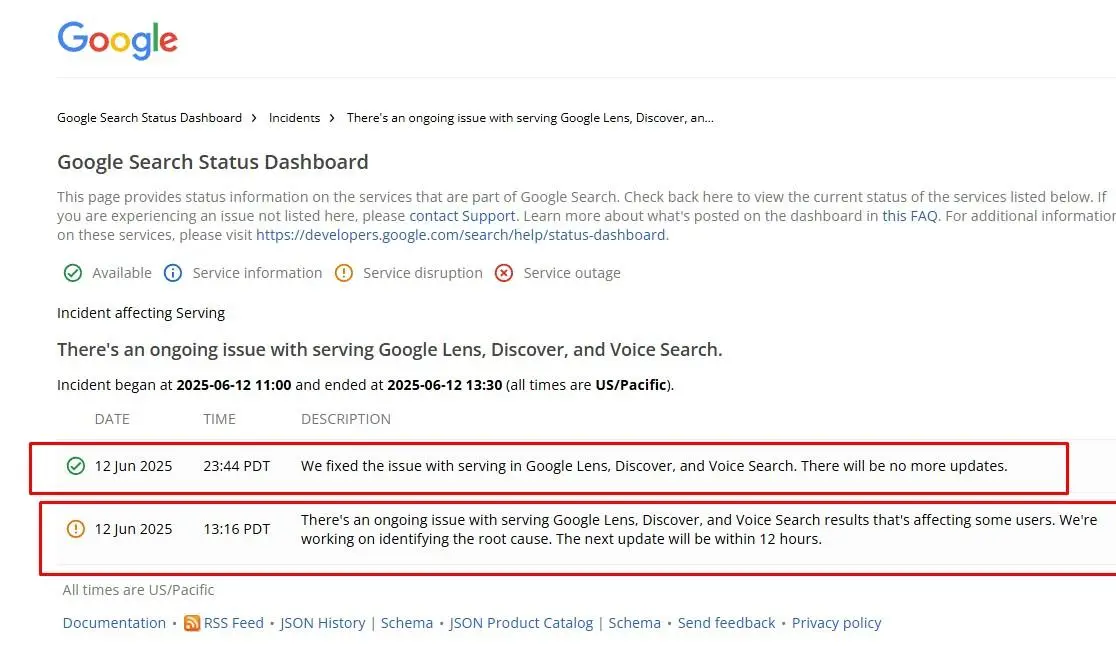The image size is (1116, 672).
Task: Open the Schema link after JSON Product Catalog
Action: (x=634, y=623)
